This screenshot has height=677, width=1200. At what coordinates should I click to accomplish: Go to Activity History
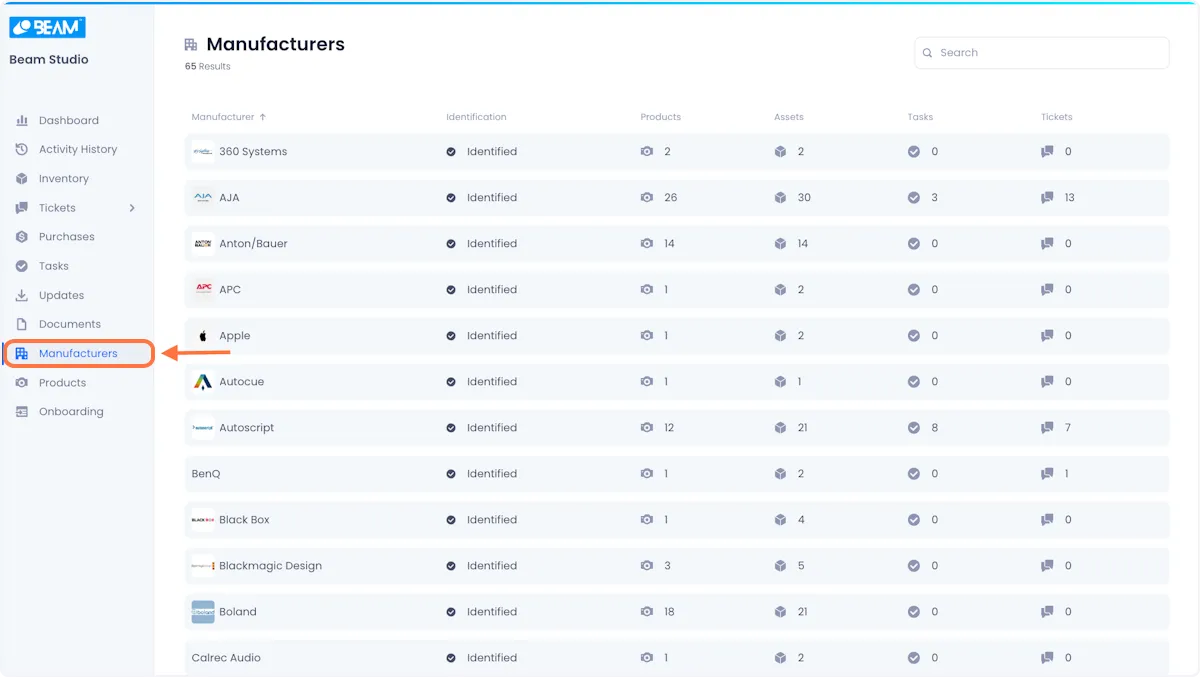78,149
